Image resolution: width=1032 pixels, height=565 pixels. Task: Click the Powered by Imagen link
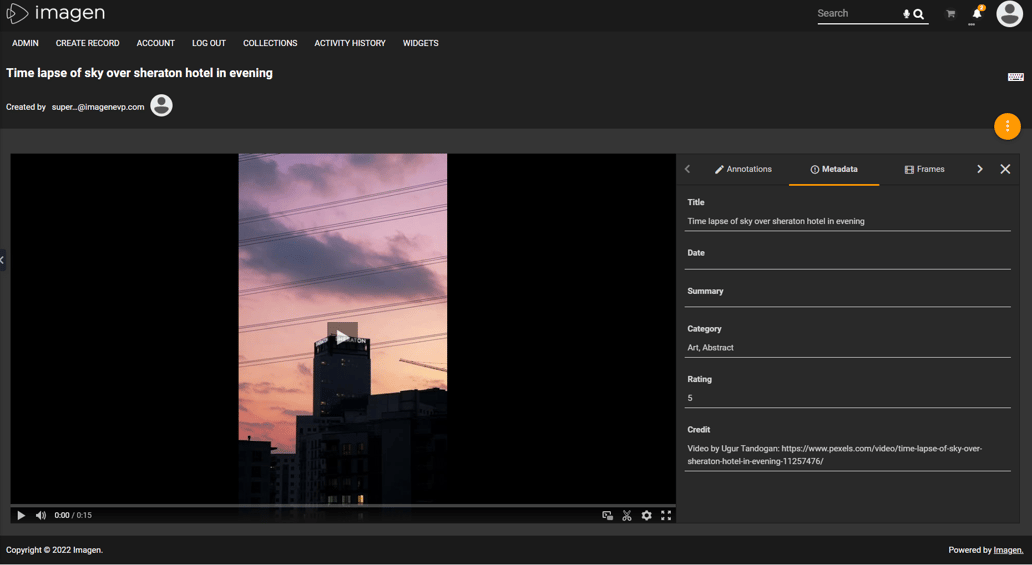(1008, 550)
